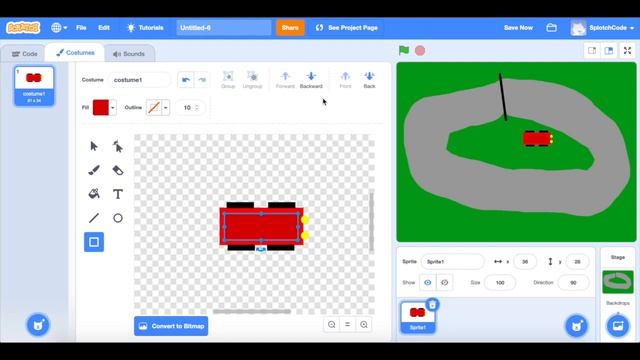This screenshot has width=640, height=360.
Task: Click the canvas horizontal scrollbar
Action: point(252,311)
